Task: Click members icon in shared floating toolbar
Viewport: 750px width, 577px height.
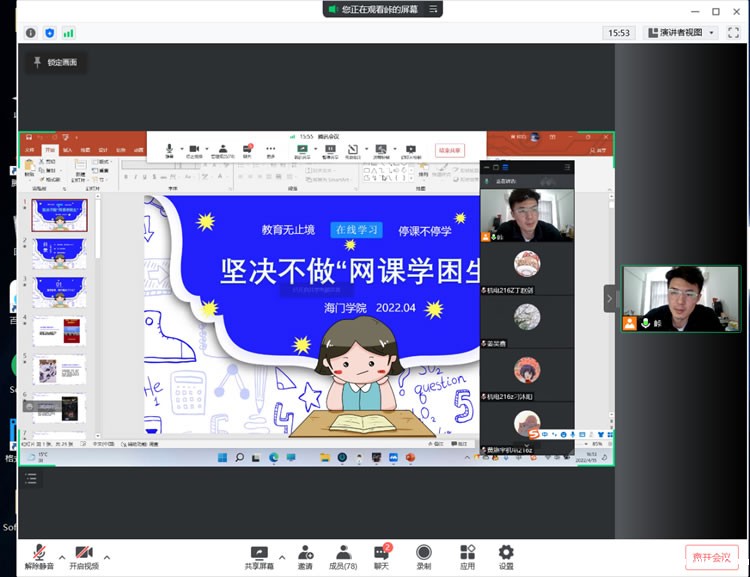Action: 223,151
